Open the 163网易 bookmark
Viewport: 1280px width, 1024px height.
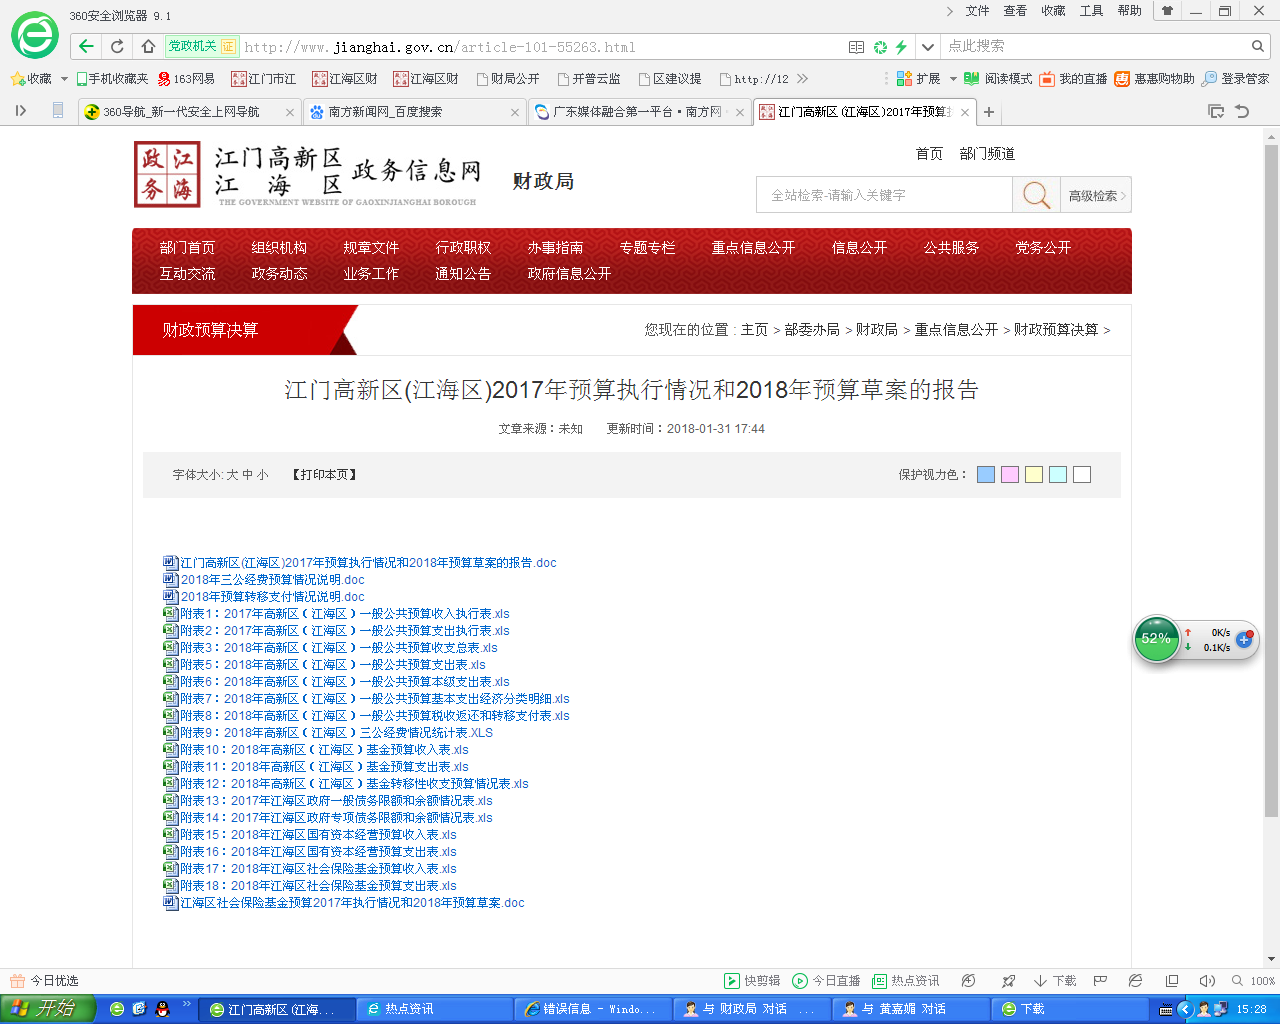click(187, 79)
